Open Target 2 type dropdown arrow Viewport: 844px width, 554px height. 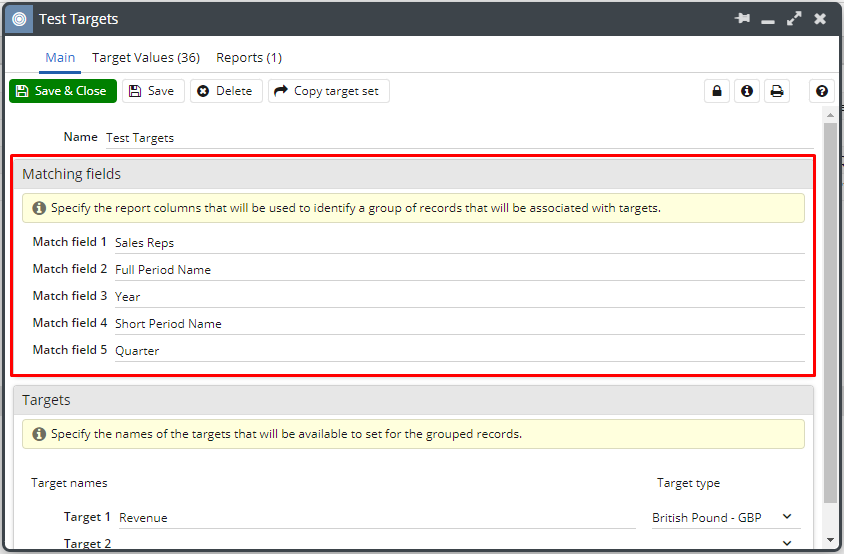(787, 543)
